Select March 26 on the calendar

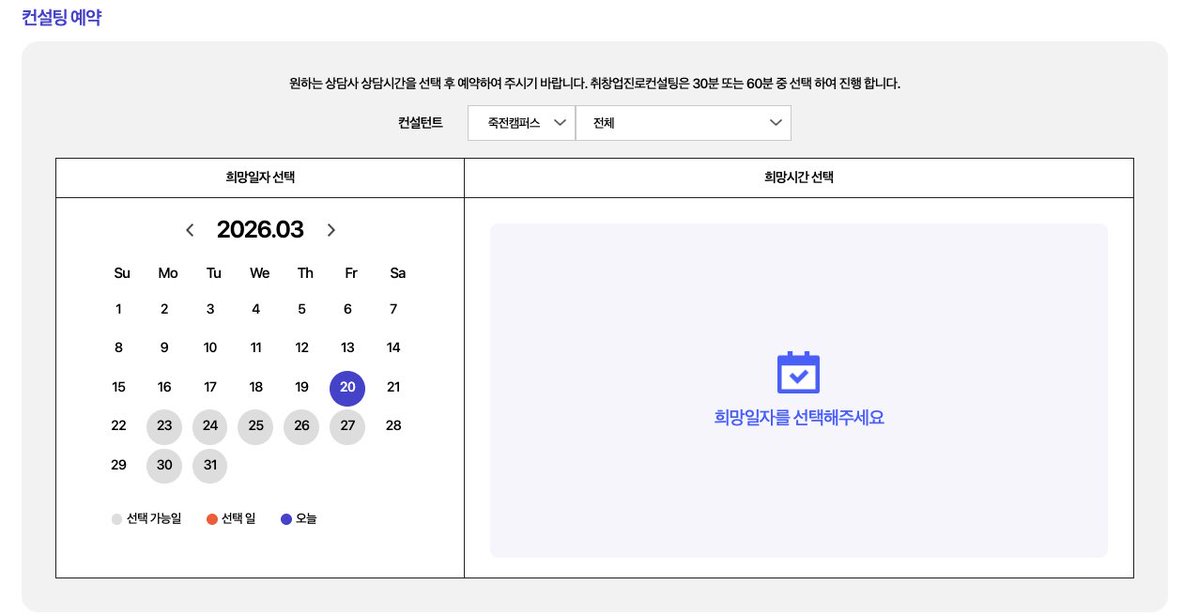coord(302,426)
